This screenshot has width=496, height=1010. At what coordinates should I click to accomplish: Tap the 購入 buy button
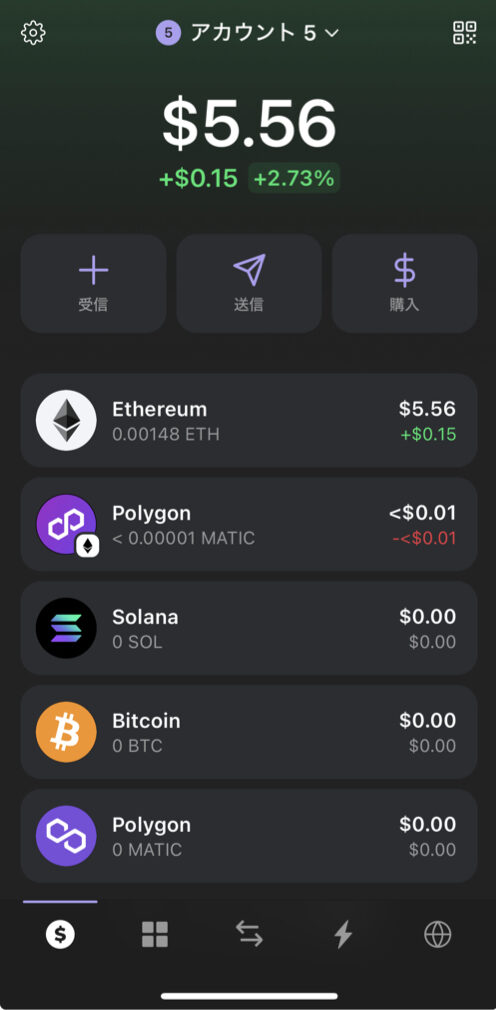pyautogui.click(x=405, y=283)
